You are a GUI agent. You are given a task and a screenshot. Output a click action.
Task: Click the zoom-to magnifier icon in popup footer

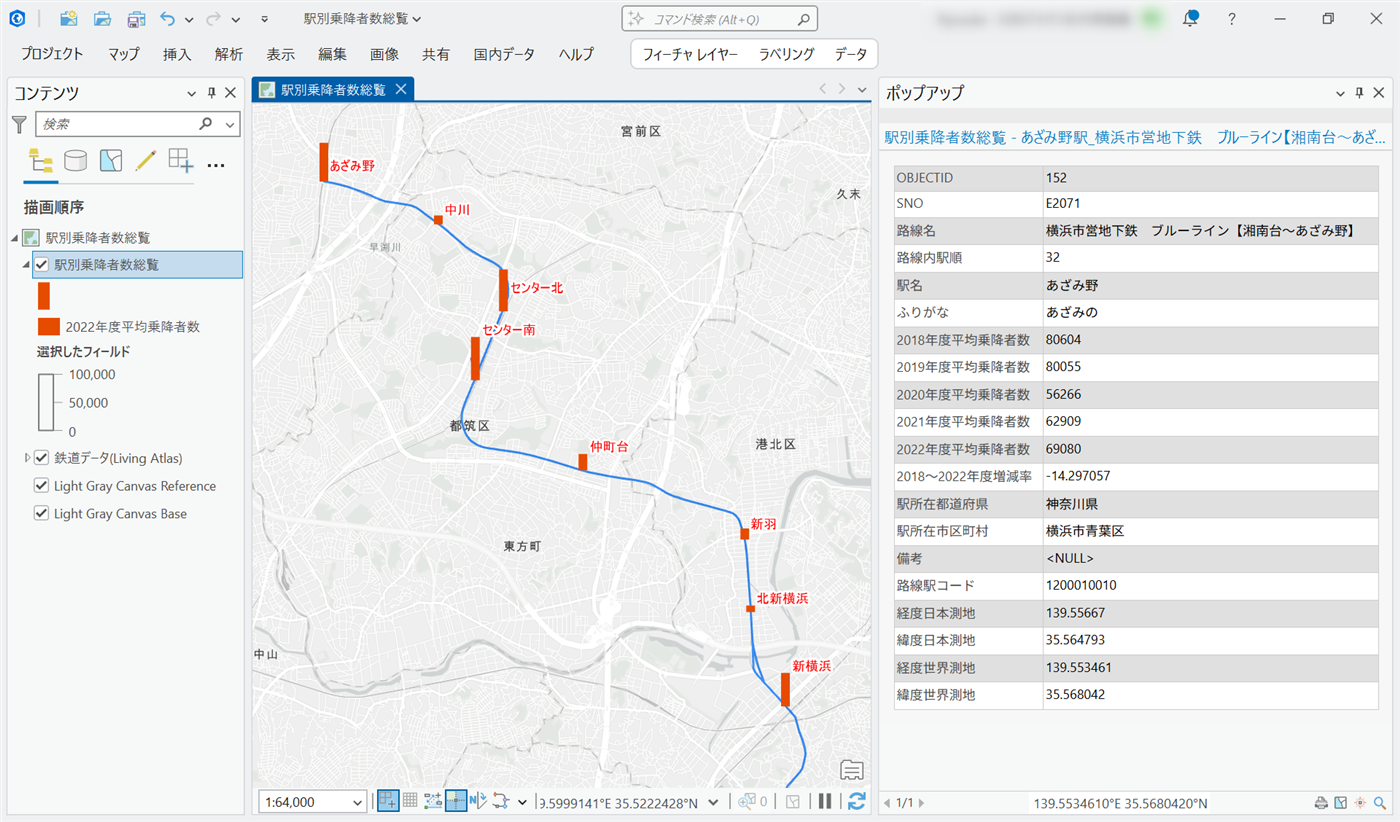[x=1380, y=803]
